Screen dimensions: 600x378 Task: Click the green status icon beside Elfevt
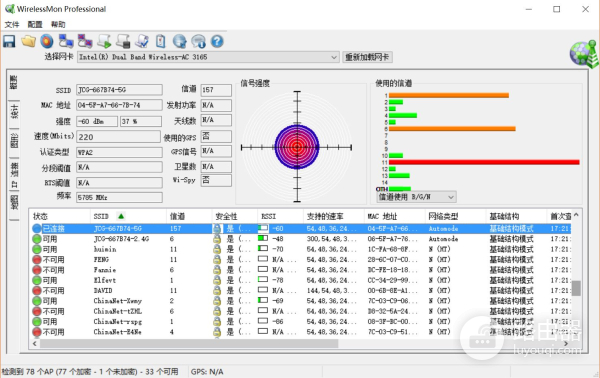pos(37,280)
